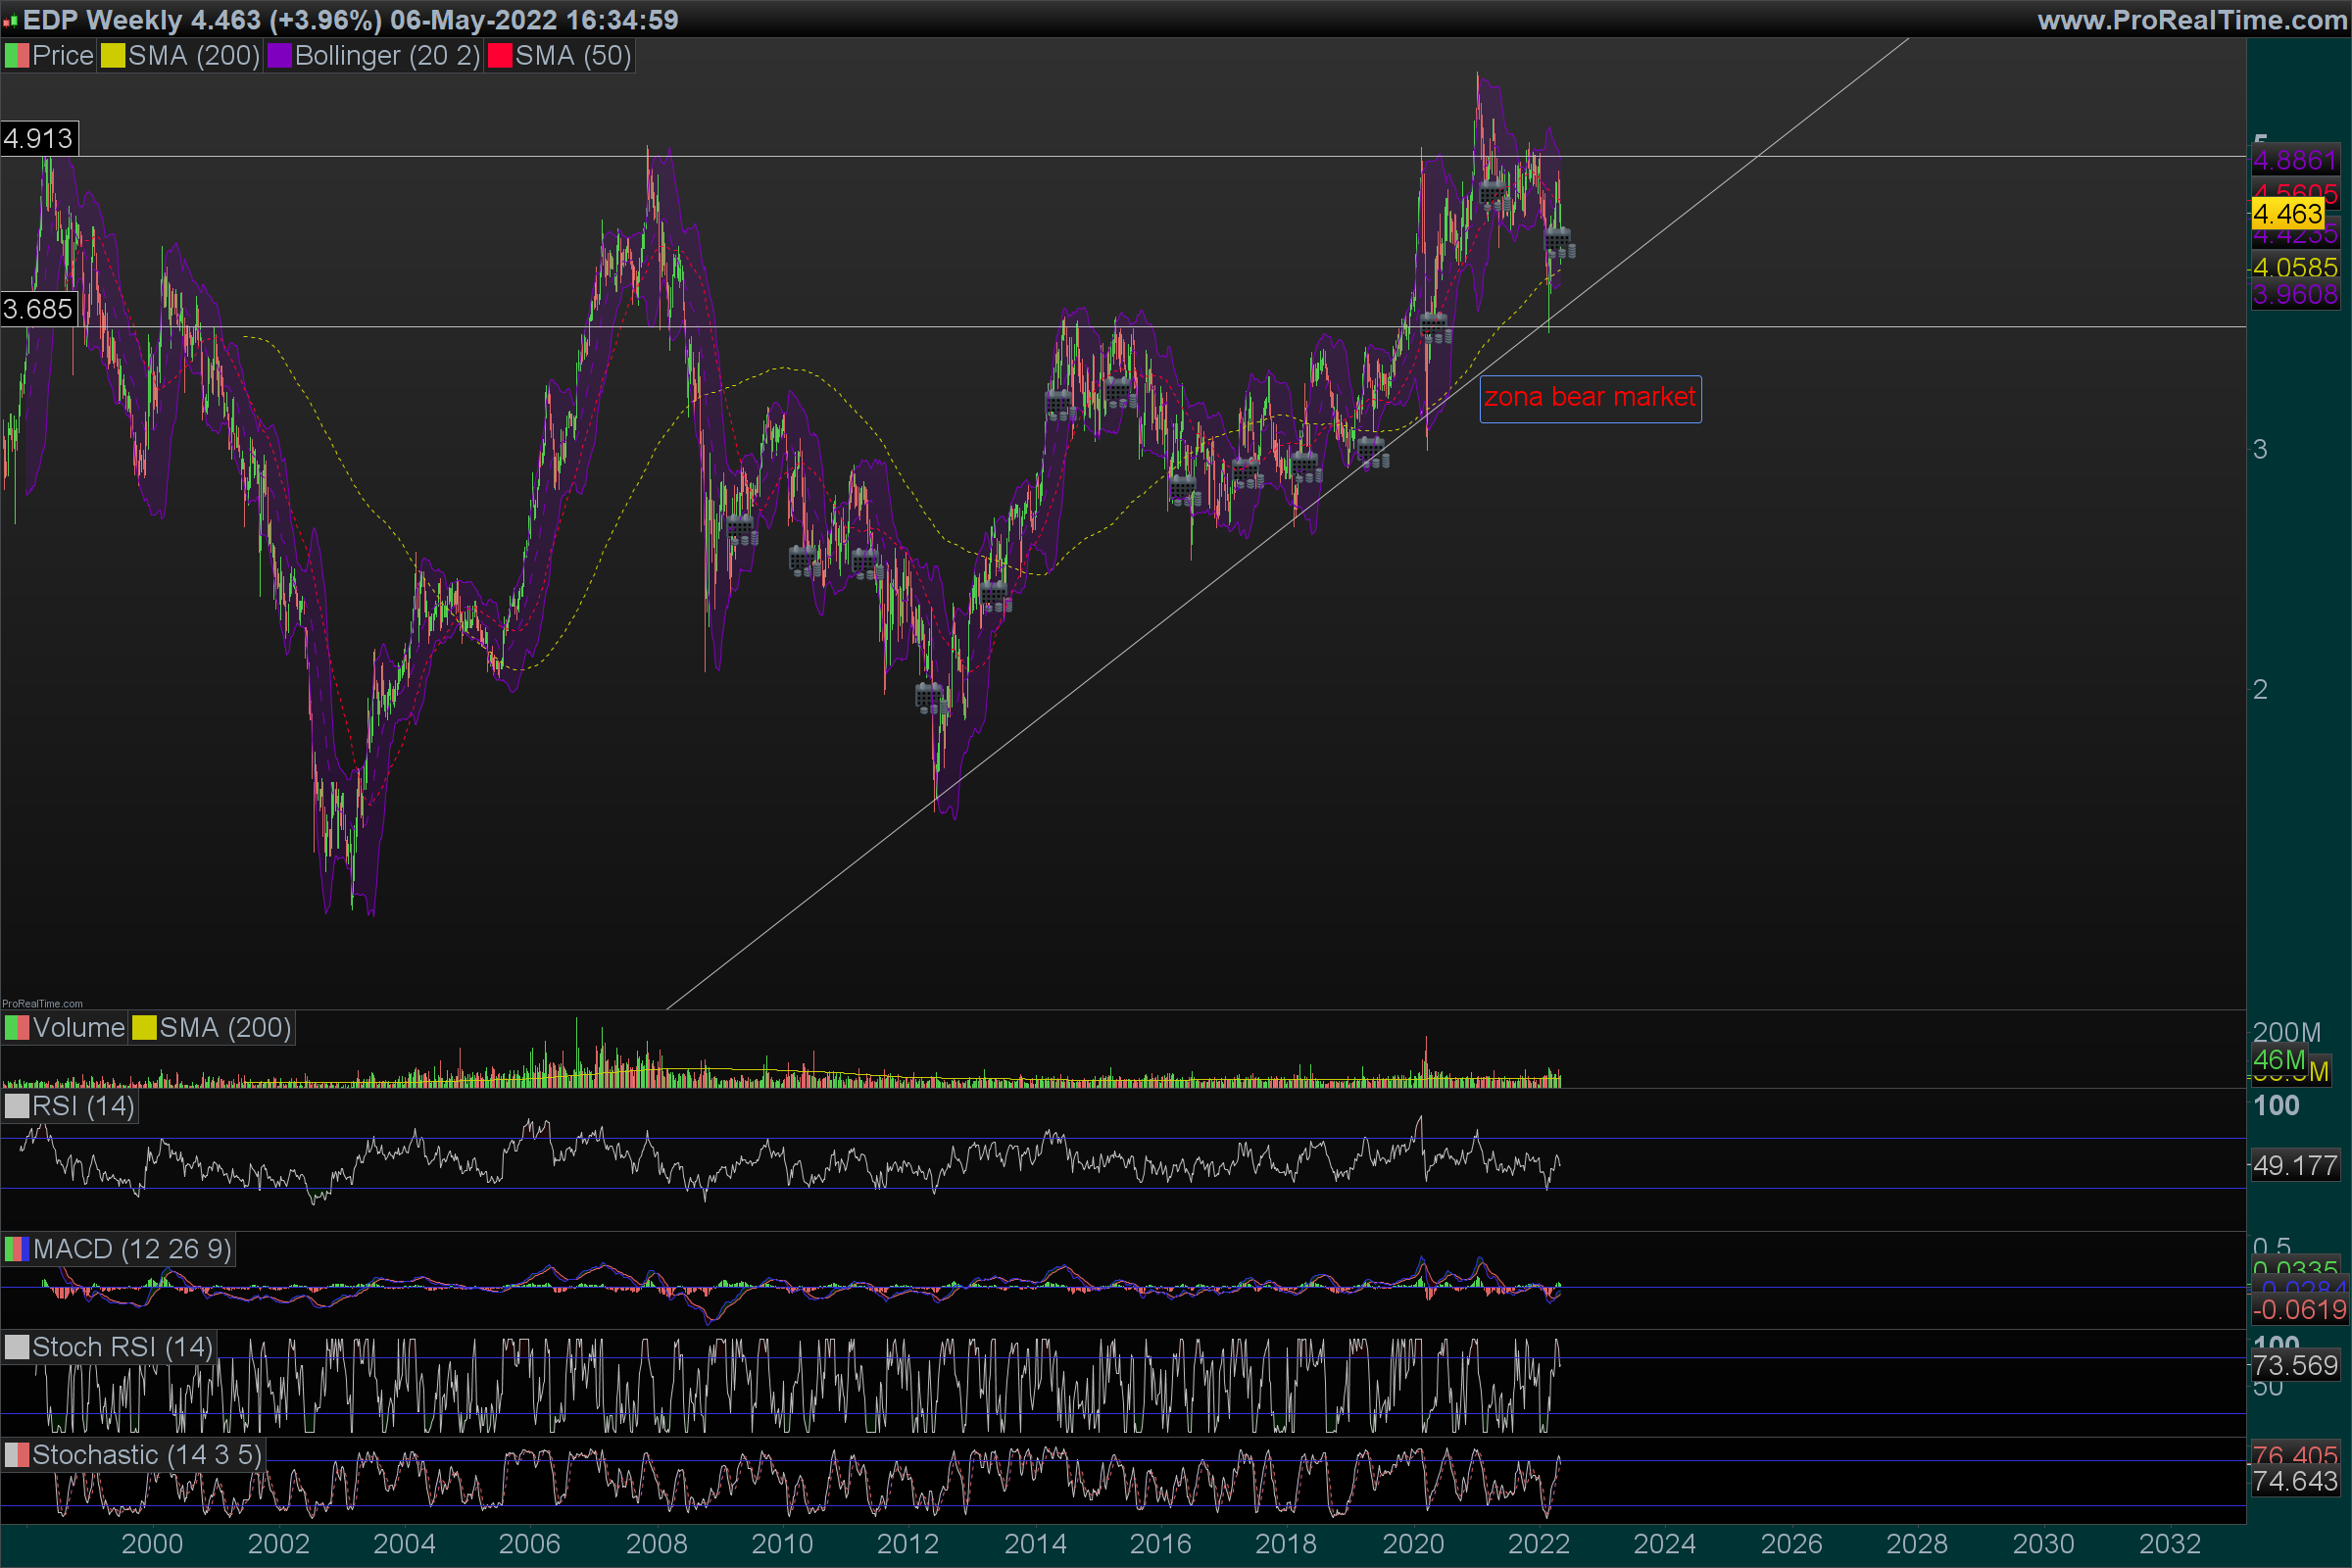Click the leftmost dividend calendar icon near 2009
Image resolution: width=2352 pixels, height=1568 pixels.
[x=741, y=528]
